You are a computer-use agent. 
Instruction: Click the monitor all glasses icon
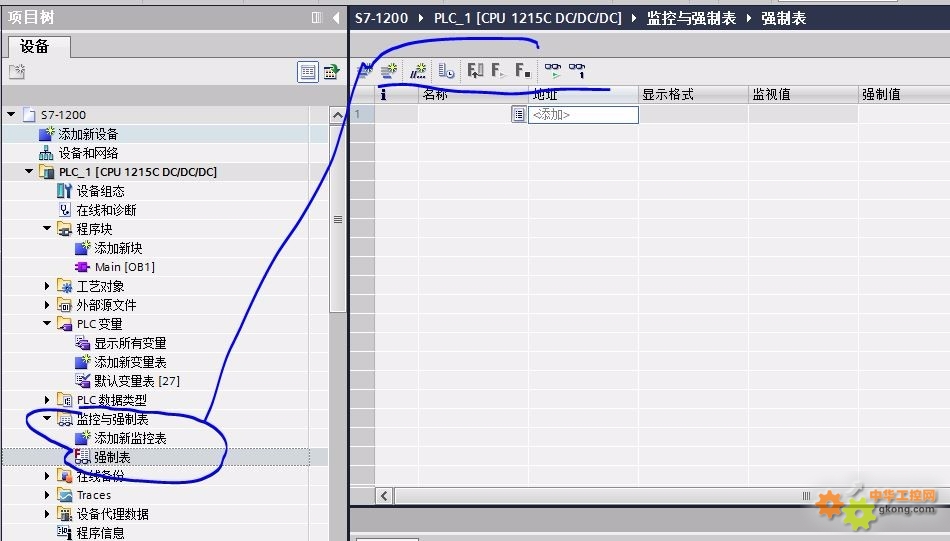pos(553,71)
